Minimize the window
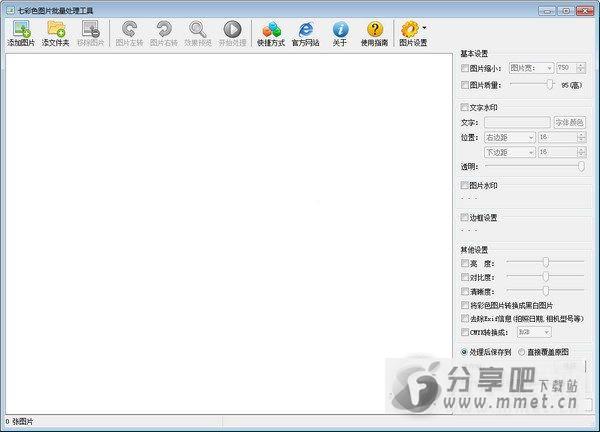The image size is (600, 432). [x=547, y=11]
